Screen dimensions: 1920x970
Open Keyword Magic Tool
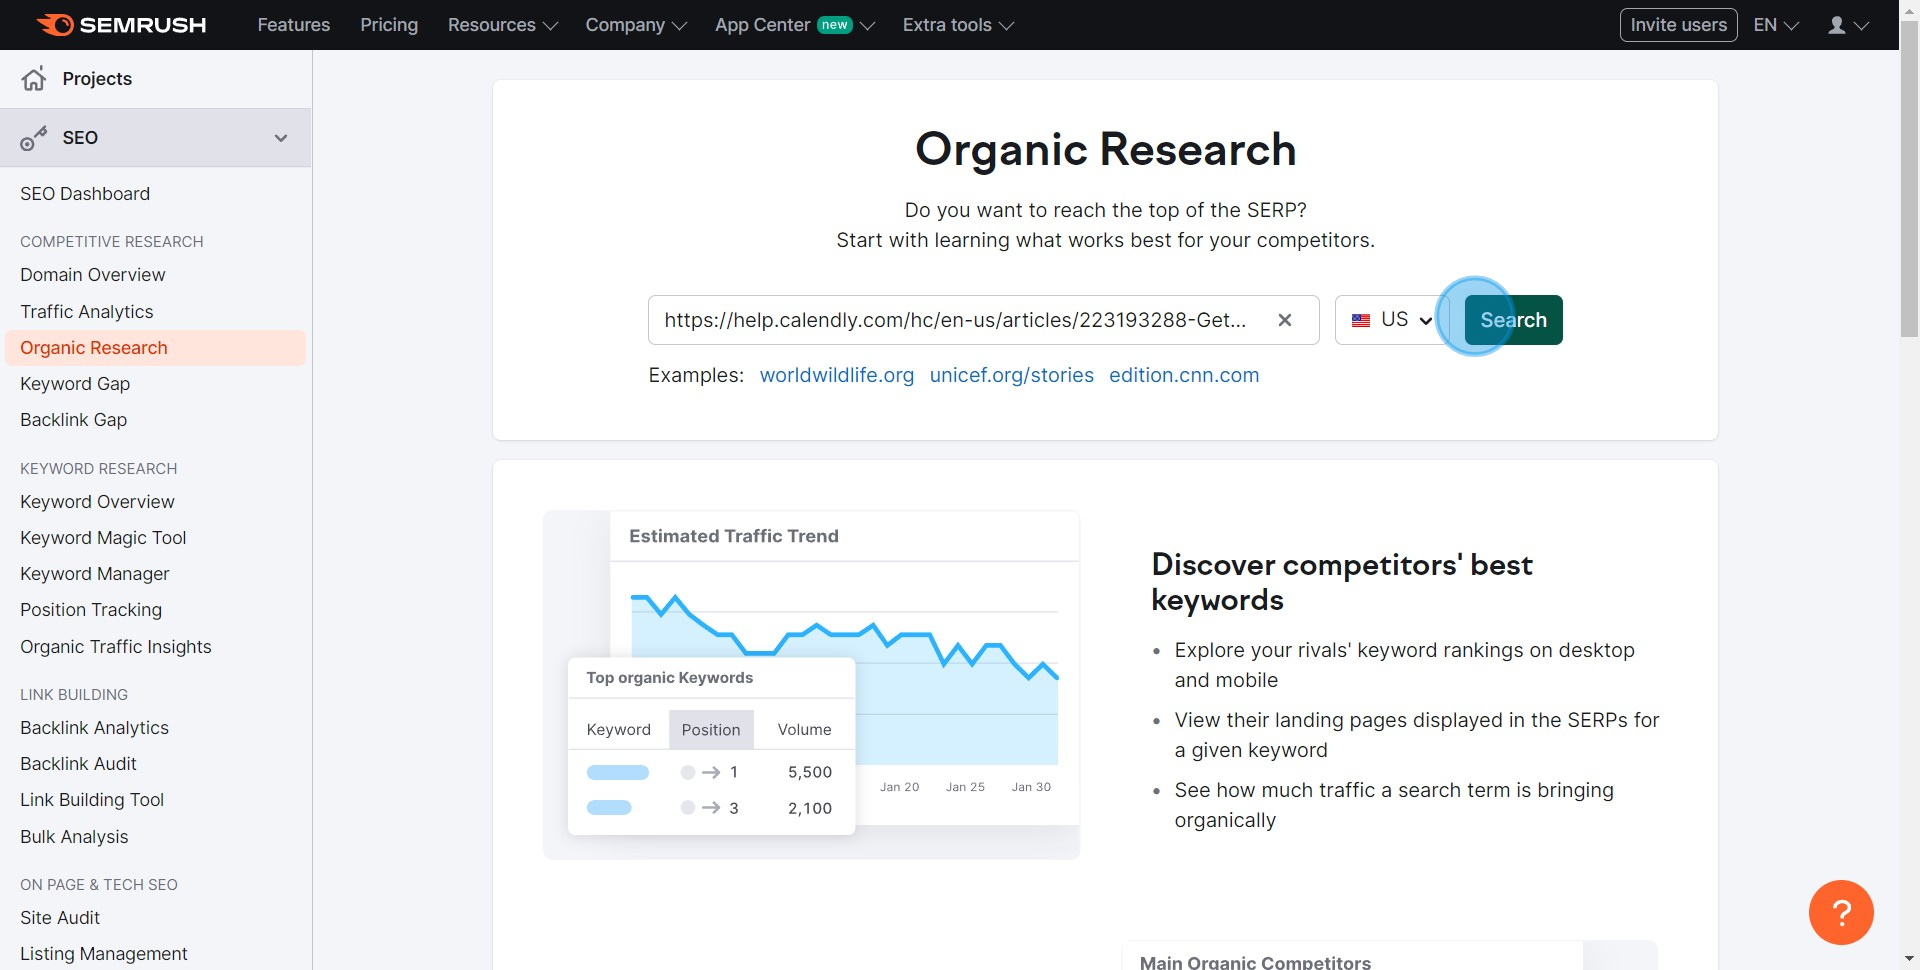tap(103, 538)
